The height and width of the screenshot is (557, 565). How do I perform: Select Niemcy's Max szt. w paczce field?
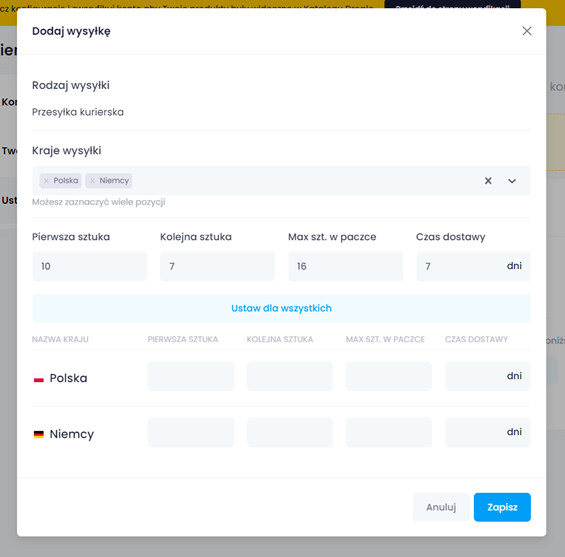388,432
